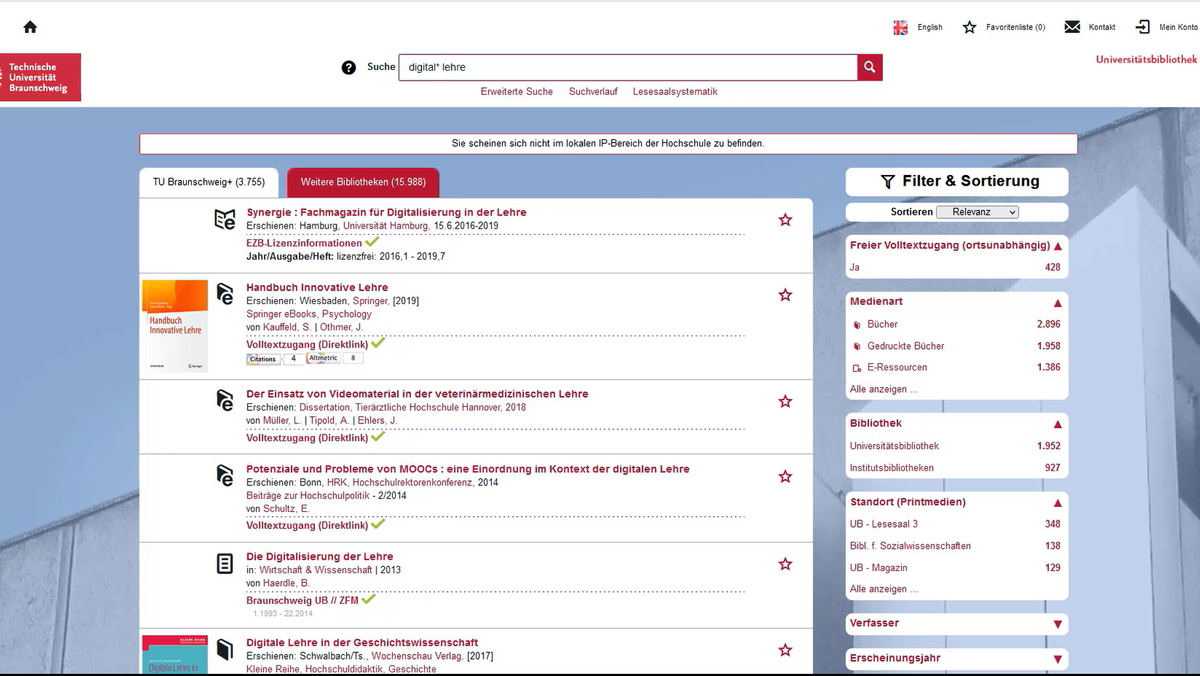The image size is (1200, 676).
Task: Open the Mein Konto login icon
Action: click(x=1143, y=27)
